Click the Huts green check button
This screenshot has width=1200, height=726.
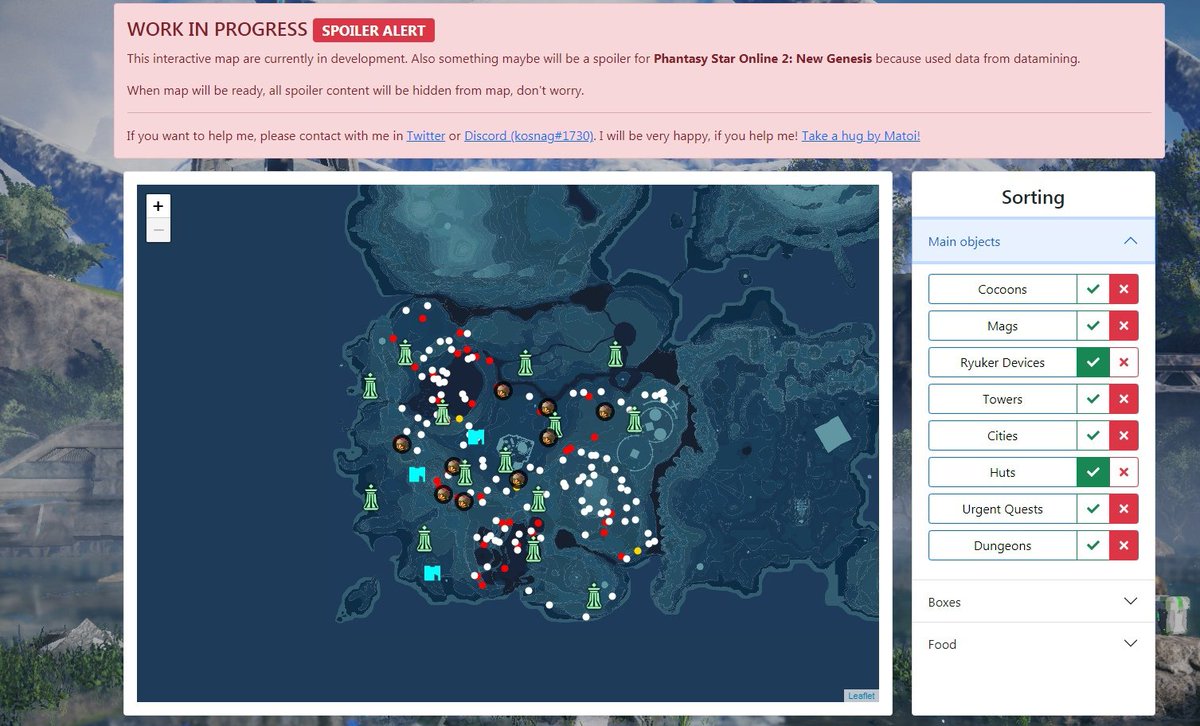pyautogui.click(x=1093, y=472)
